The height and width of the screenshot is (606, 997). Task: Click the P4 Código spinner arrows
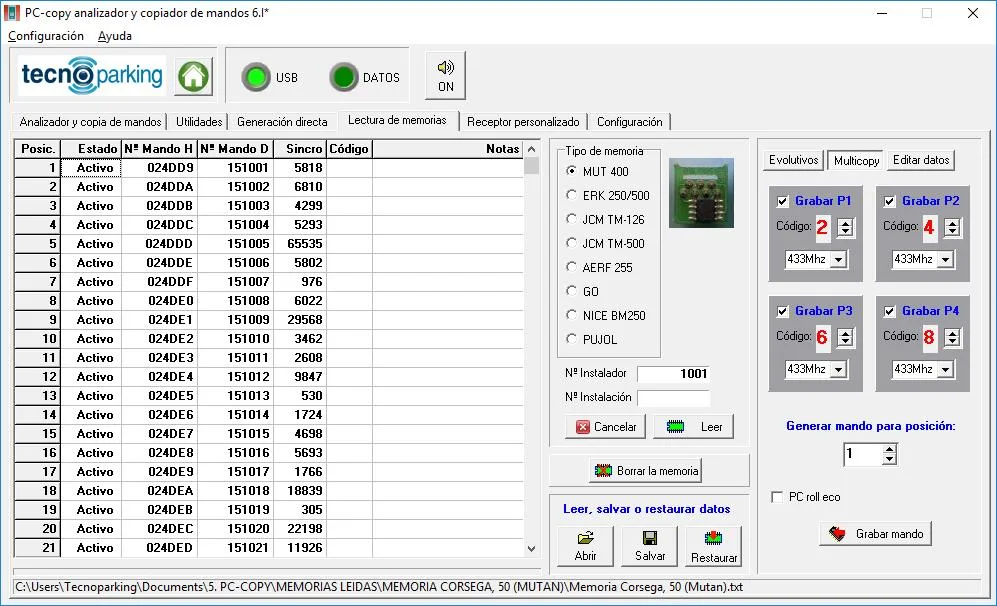tap(952, 337)
